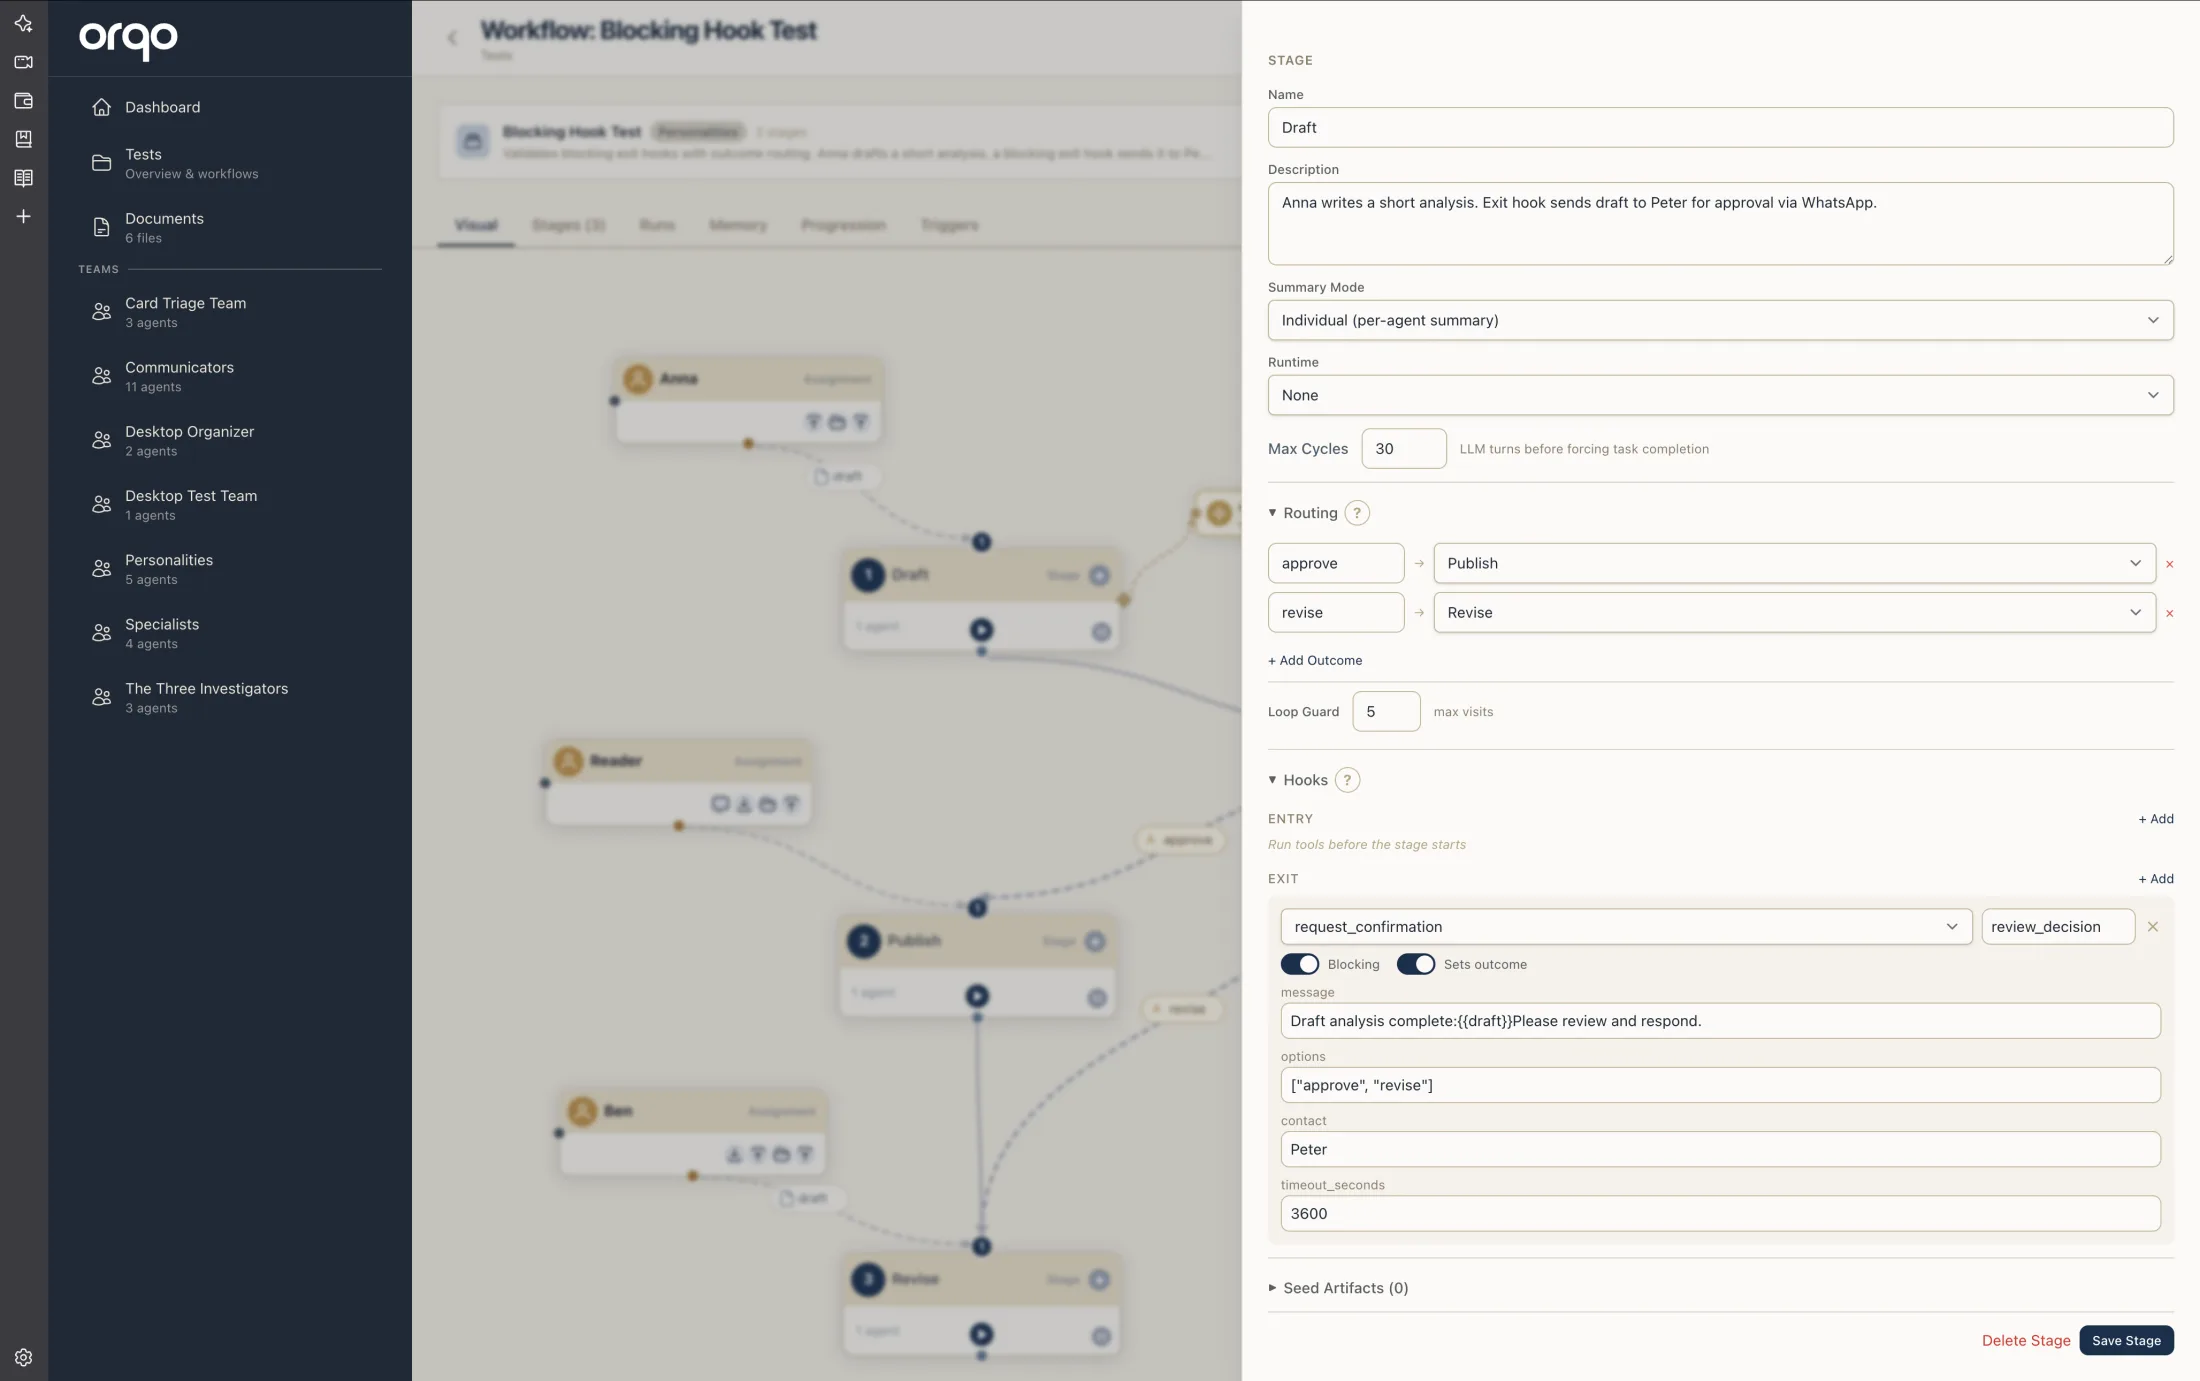Click the hook message field
2200x1381 pixels.
[x=1720, y=1021]
